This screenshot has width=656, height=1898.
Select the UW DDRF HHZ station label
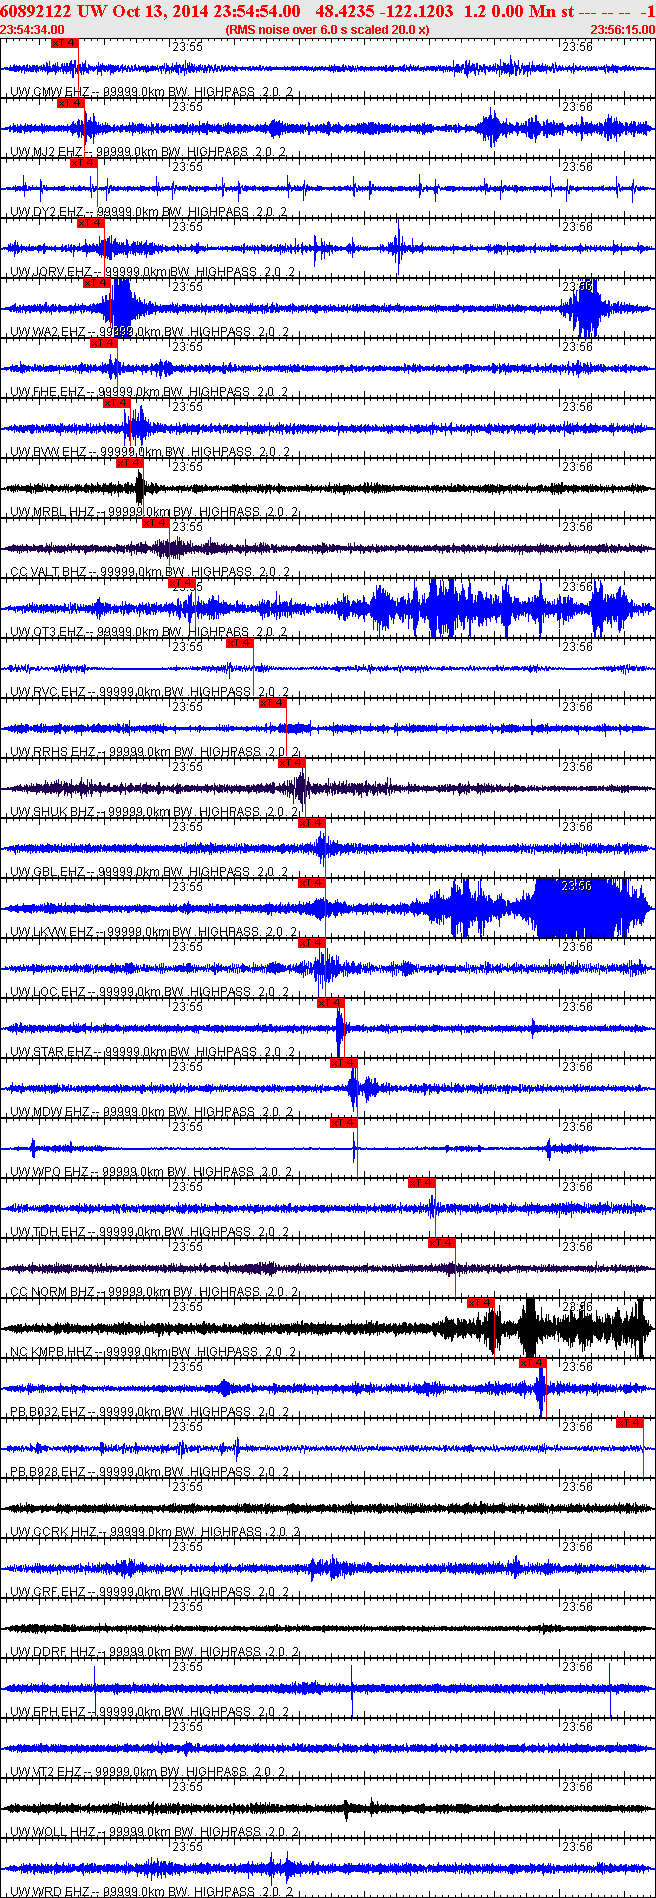53,1652
